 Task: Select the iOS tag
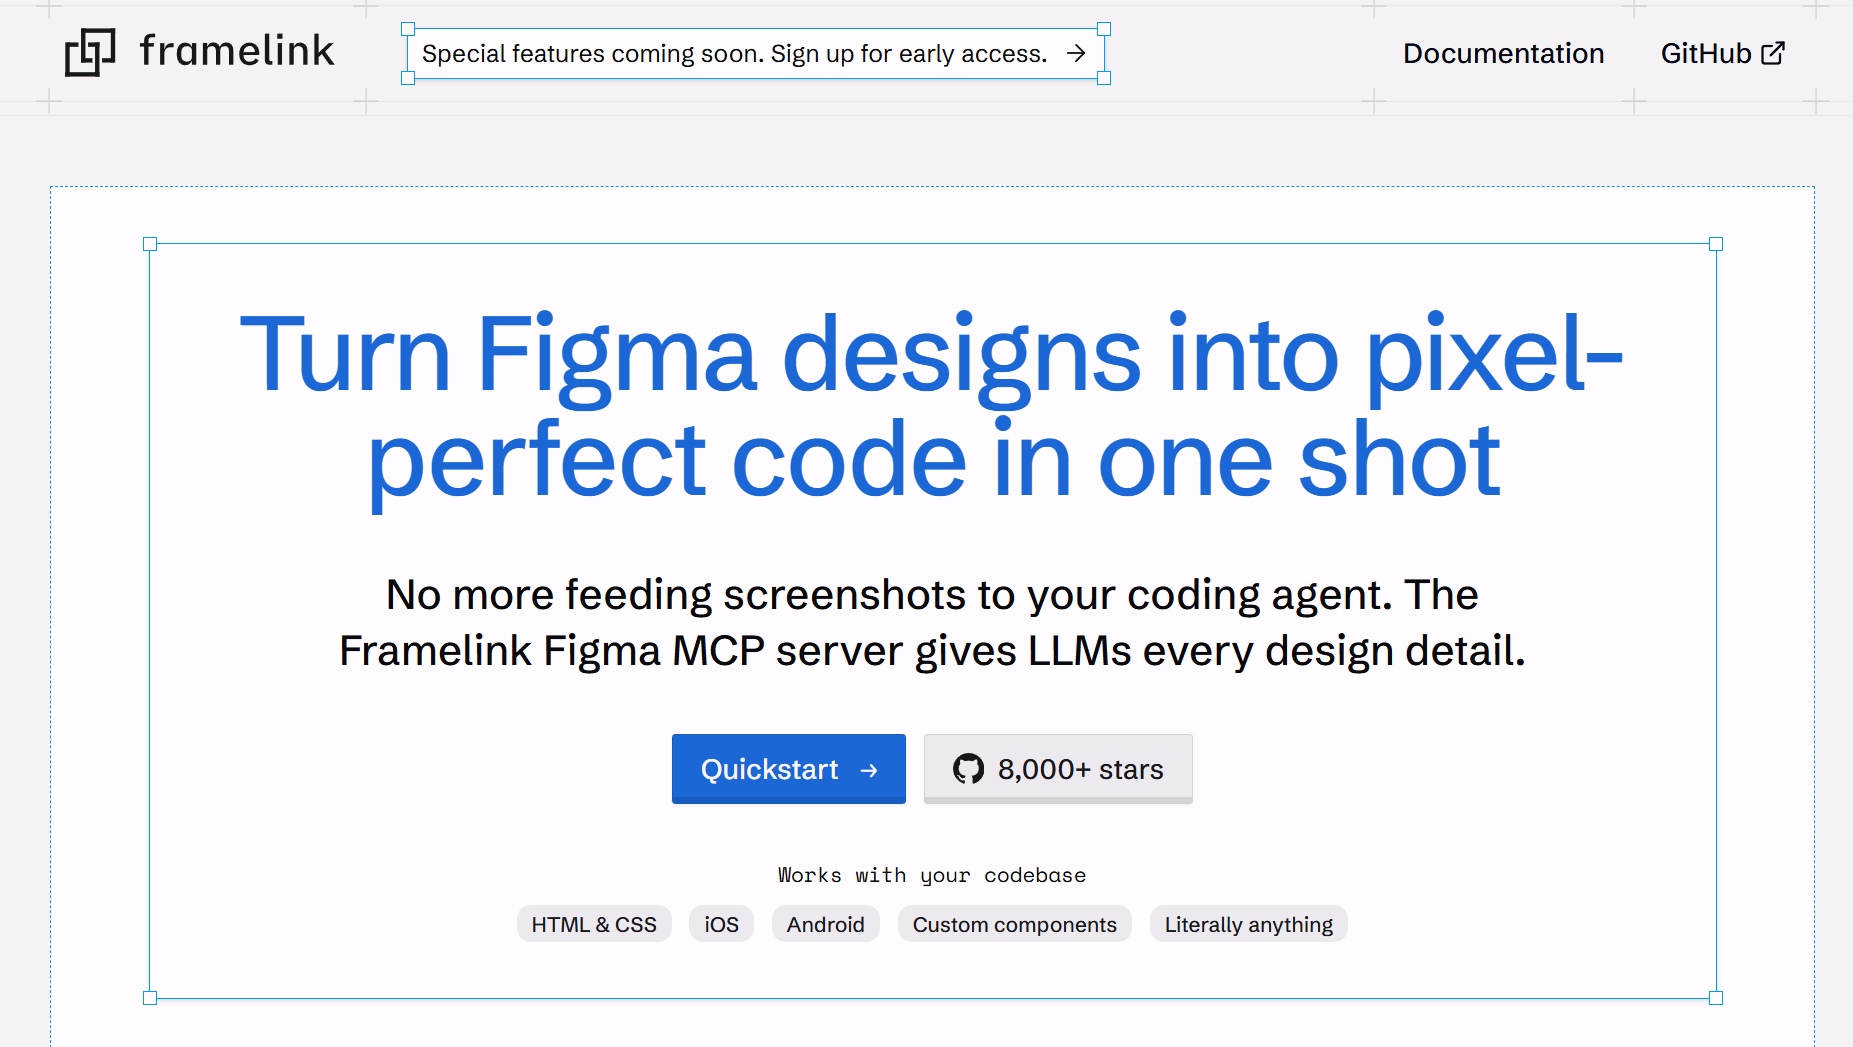point(721,924)
